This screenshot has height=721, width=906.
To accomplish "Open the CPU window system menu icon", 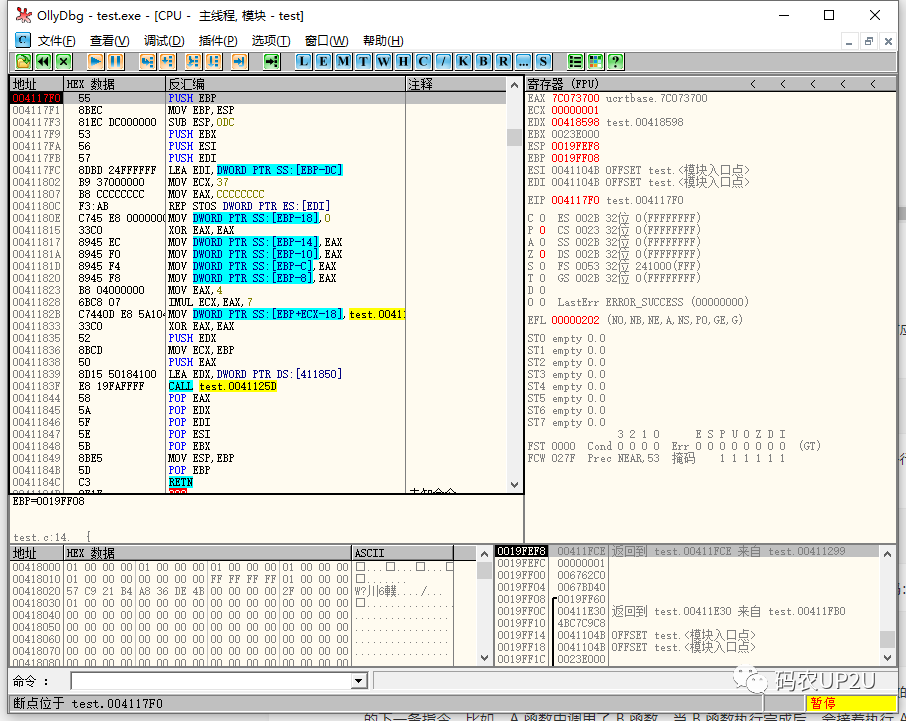I will (x=23, y=40).
